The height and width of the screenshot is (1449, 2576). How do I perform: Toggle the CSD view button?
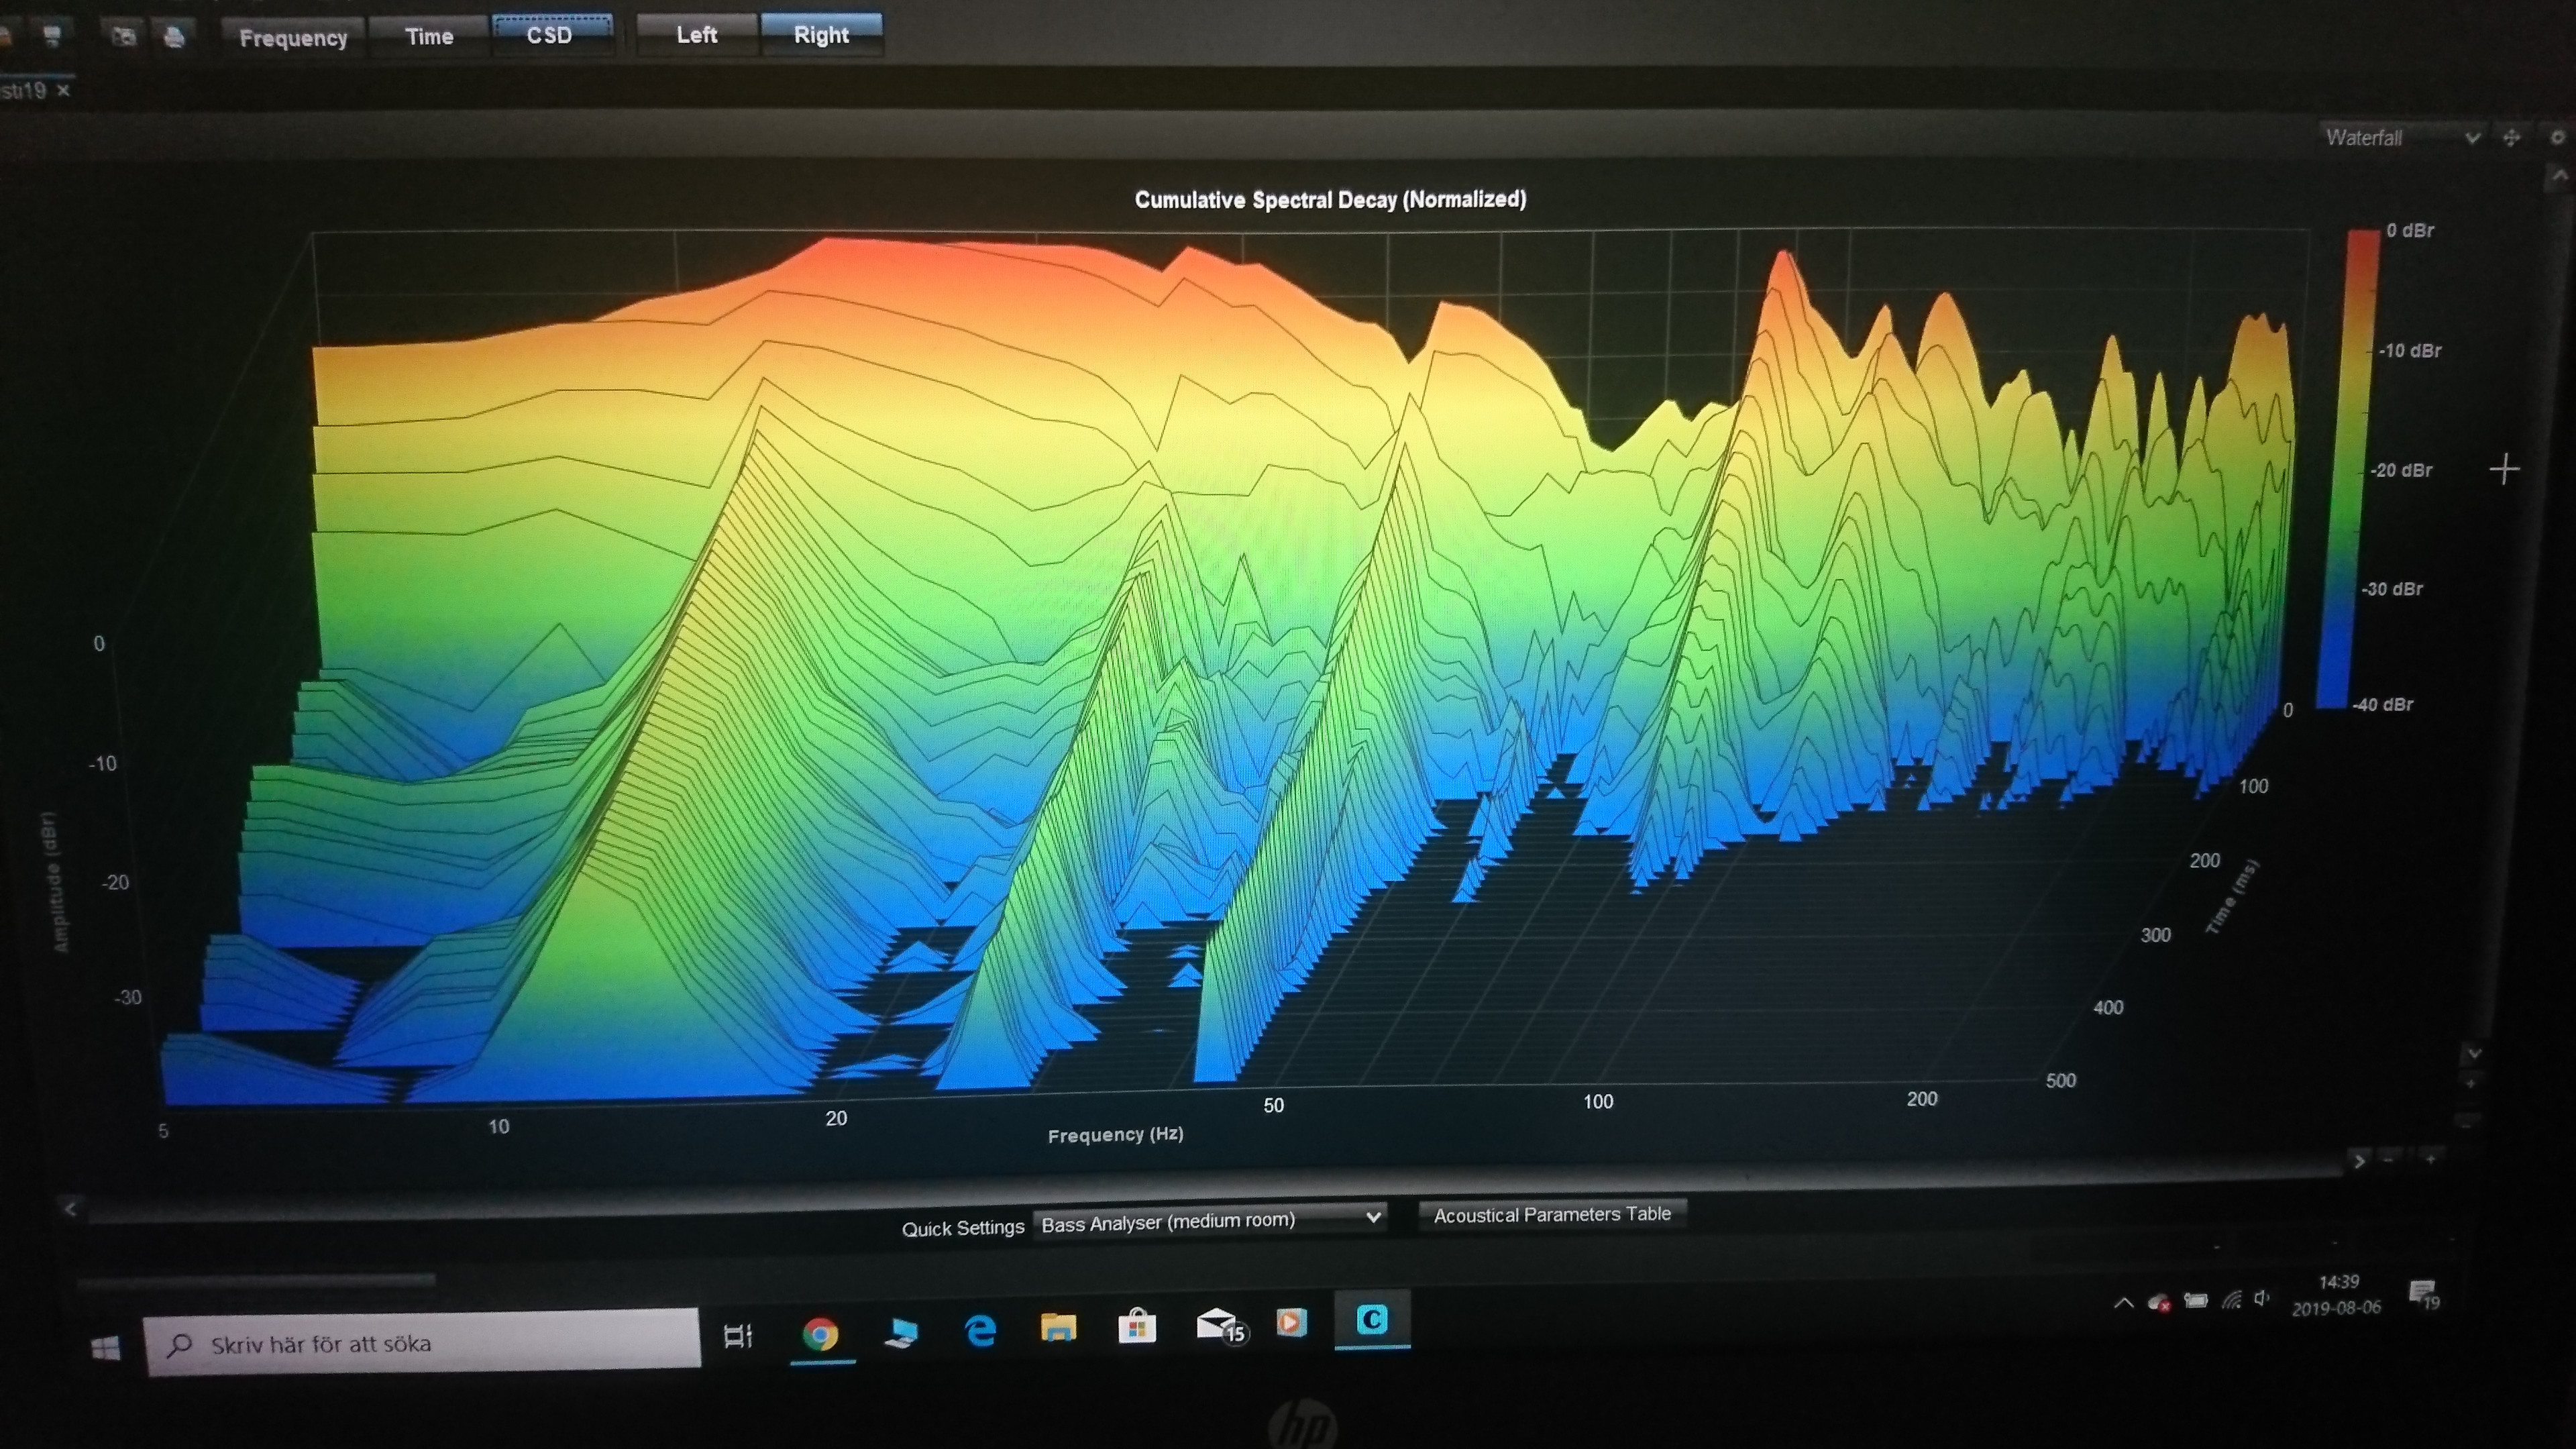550,35
